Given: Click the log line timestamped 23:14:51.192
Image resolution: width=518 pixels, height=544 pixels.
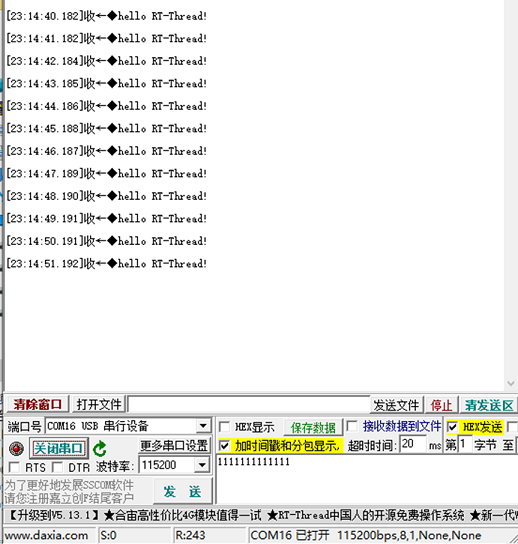Looking at the screenshot, I should (x=107, y=264).
